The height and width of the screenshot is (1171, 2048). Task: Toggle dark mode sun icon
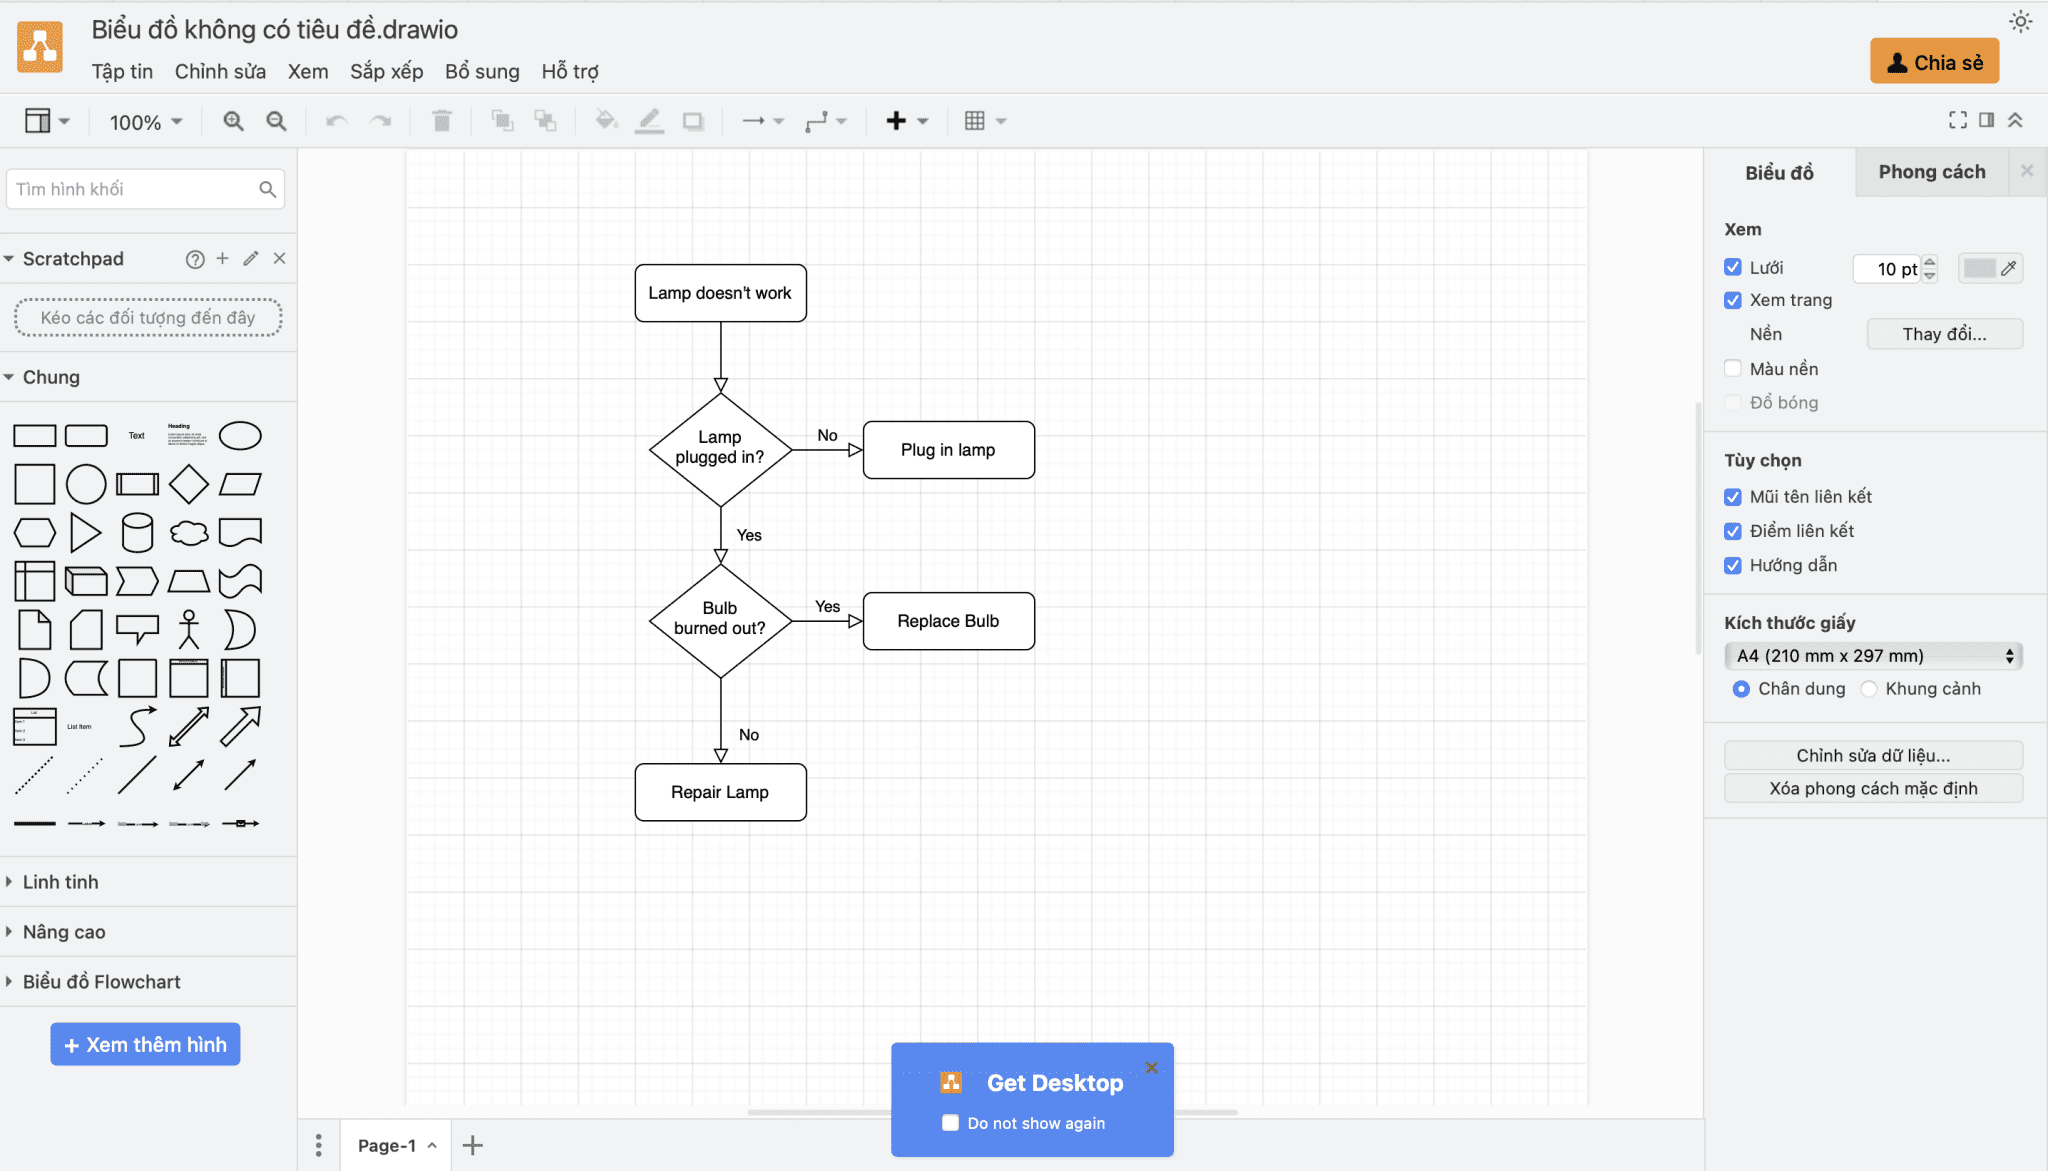[2021, 22]
